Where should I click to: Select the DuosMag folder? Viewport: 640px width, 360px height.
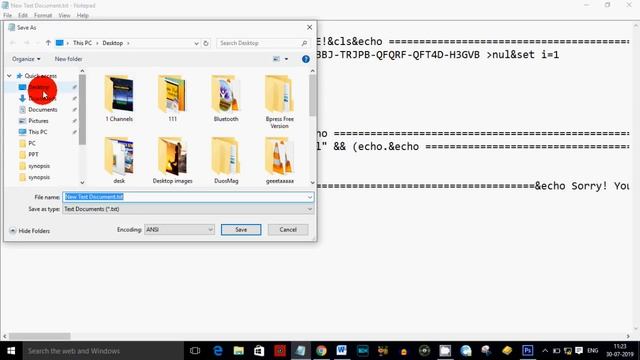[x=226, y=160]
